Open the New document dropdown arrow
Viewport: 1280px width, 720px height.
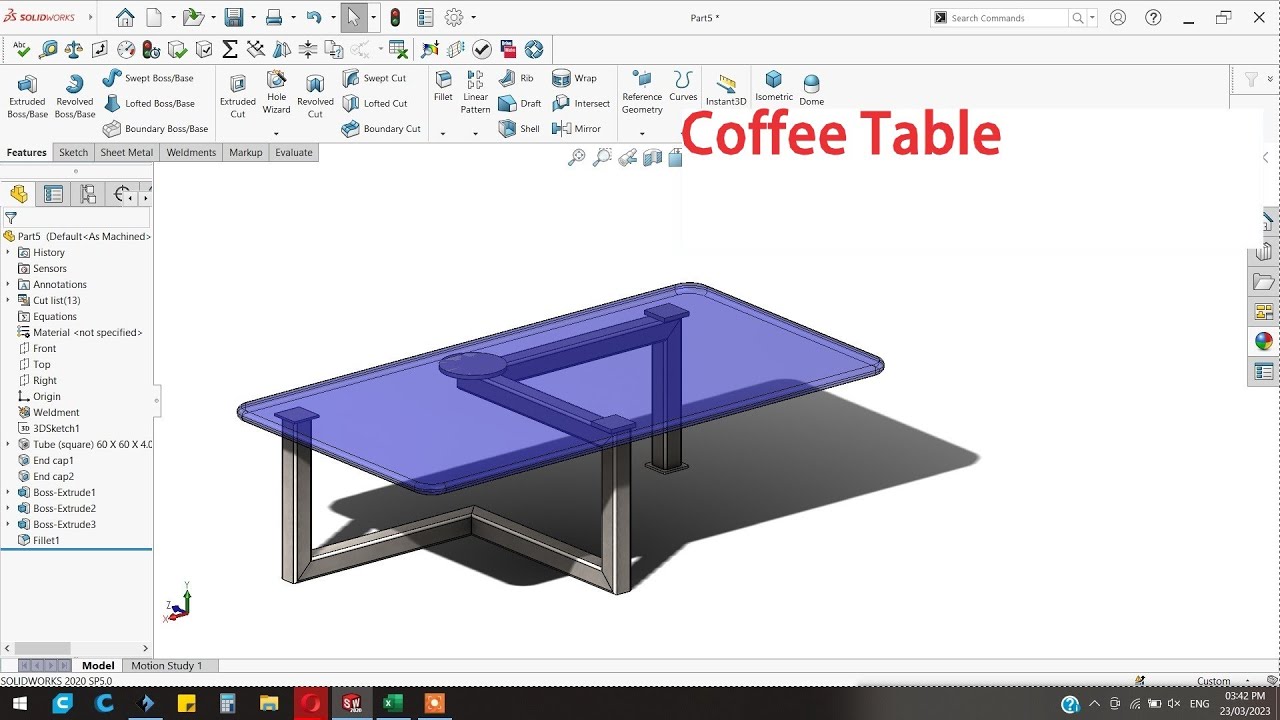(x=172, y=18)
